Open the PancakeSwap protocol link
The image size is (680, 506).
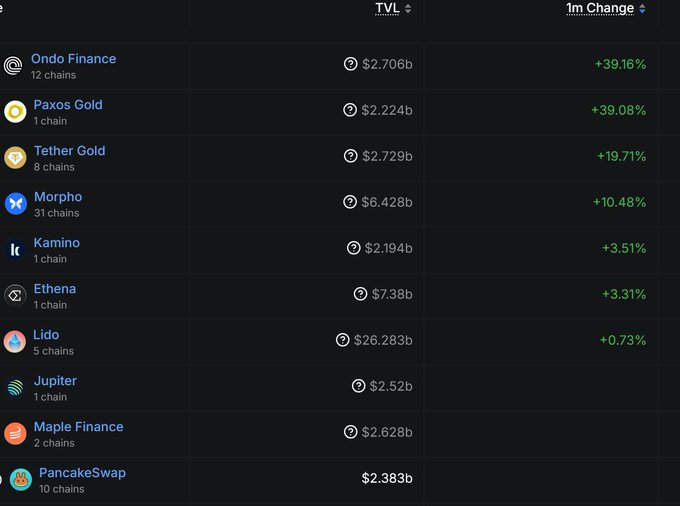[x=82, y=473]
